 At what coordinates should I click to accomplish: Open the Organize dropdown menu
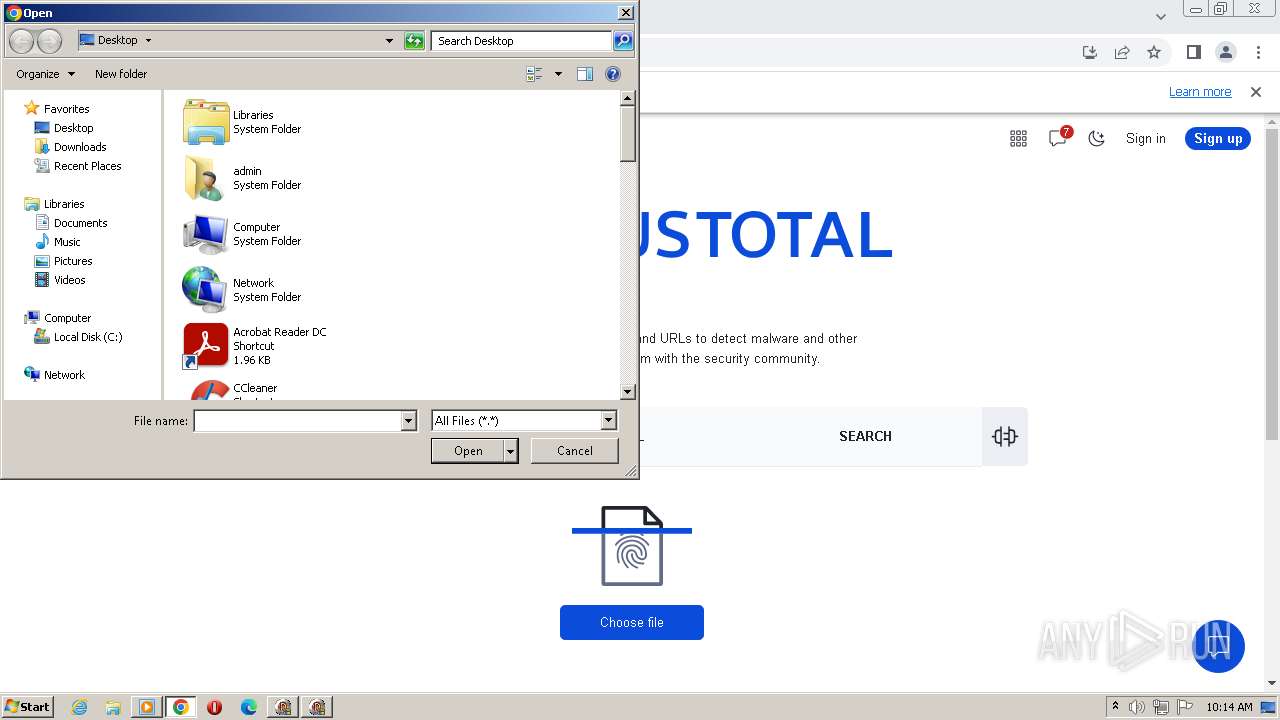(45, 74)
